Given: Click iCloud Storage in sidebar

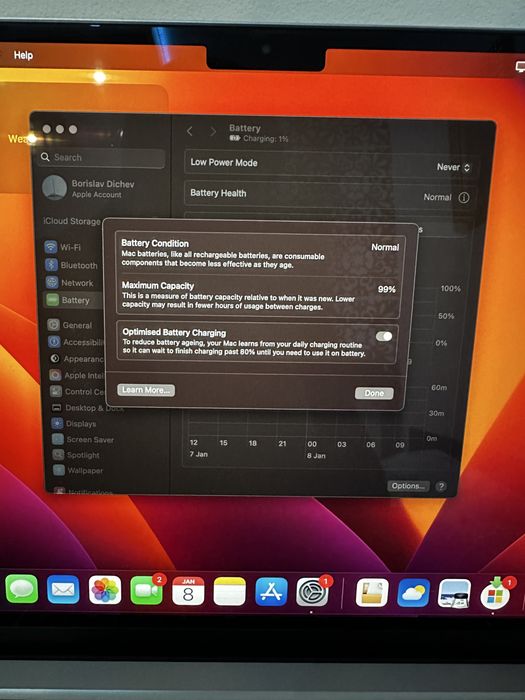Looking at the screenshot, I should pos(72,221).
